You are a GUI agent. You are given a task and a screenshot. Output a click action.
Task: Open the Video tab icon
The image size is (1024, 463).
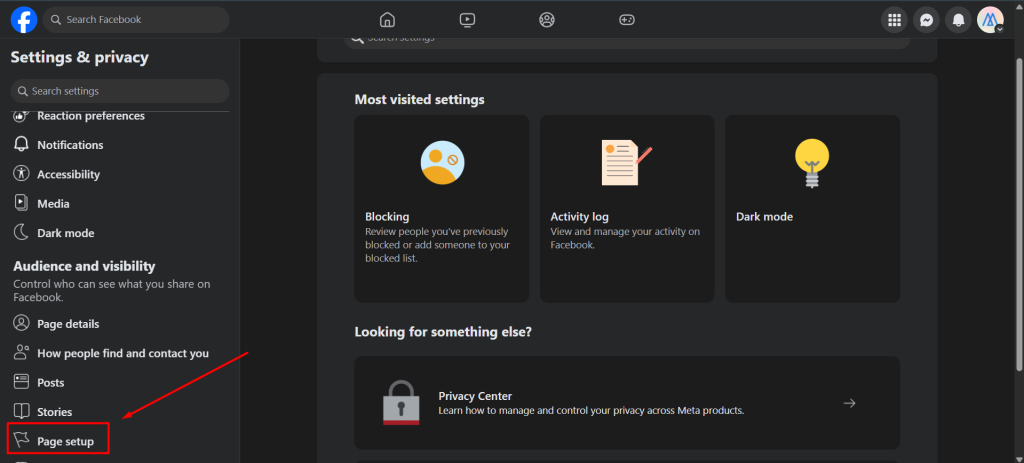tap(467, 20)
